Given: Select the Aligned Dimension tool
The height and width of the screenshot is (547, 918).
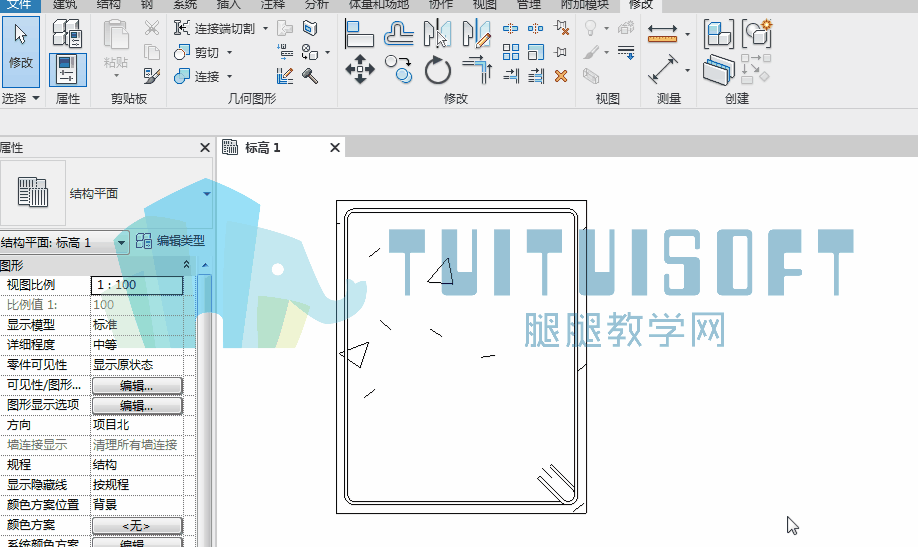Looking at the screenshot, I should click(x=663, y=69).
